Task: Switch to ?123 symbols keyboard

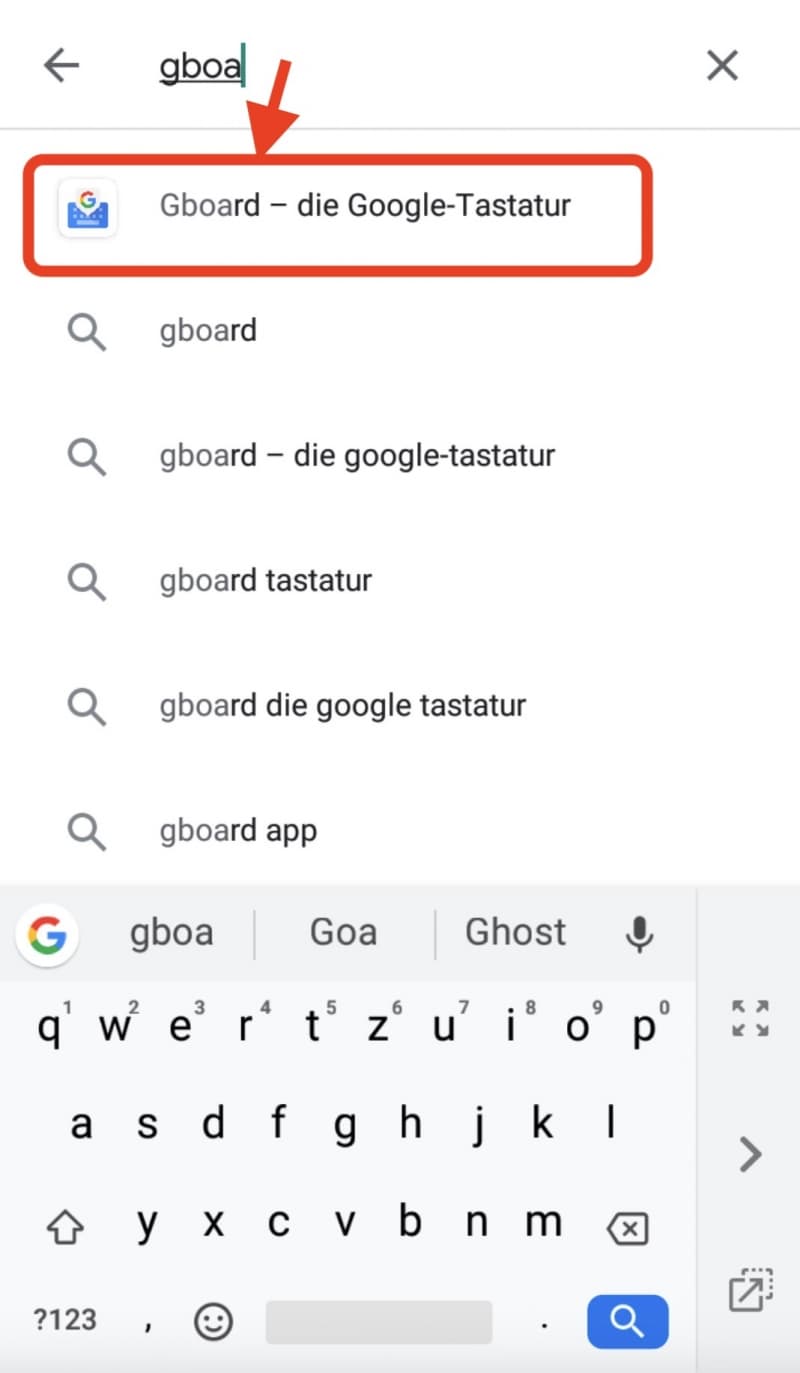Action: pos(66,1321)
